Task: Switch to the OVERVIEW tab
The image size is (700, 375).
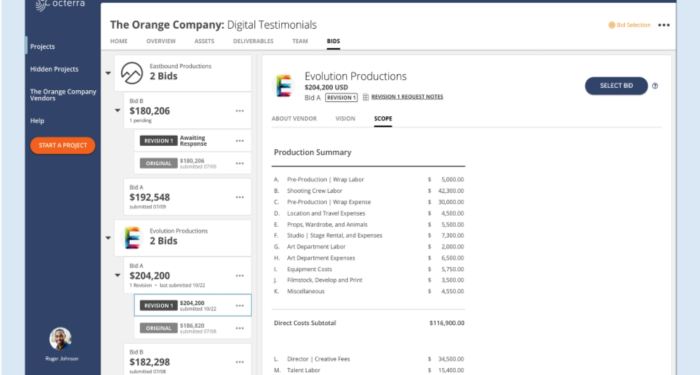Action: [161, 41]
